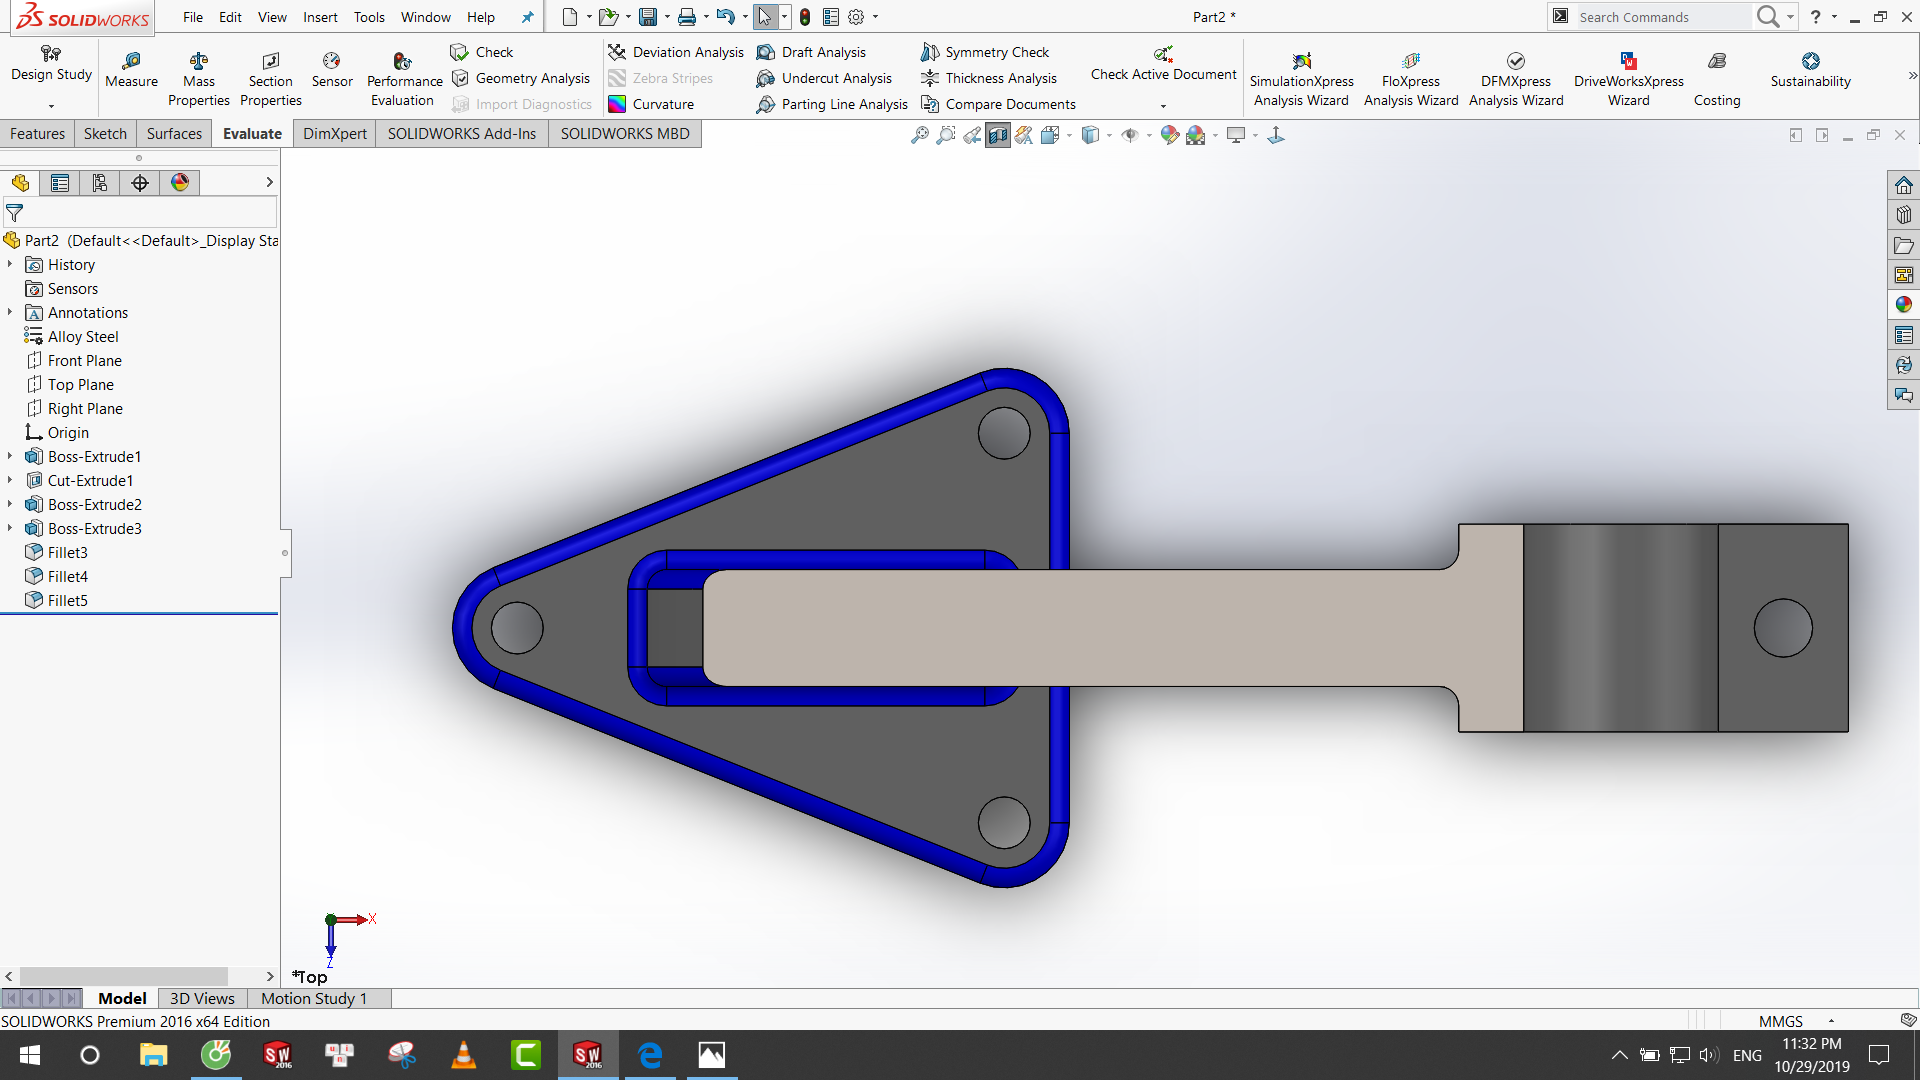Open Dynamic Annotation Views icon

click(1024, 135)
